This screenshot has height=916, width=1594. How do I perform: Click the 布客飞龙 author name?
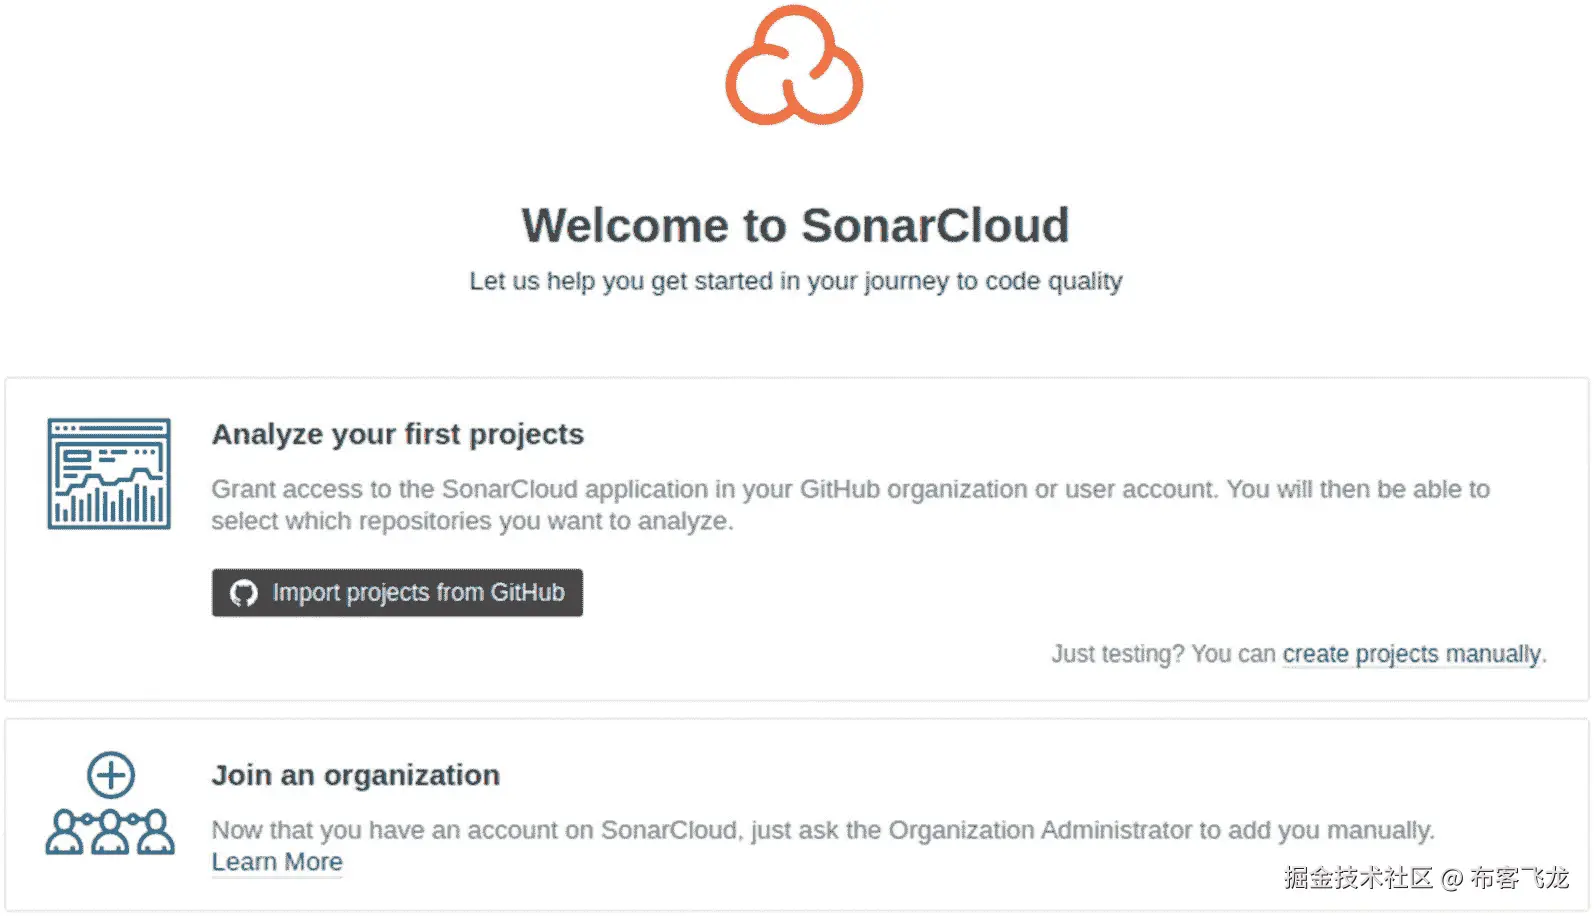coord(1519,878)
